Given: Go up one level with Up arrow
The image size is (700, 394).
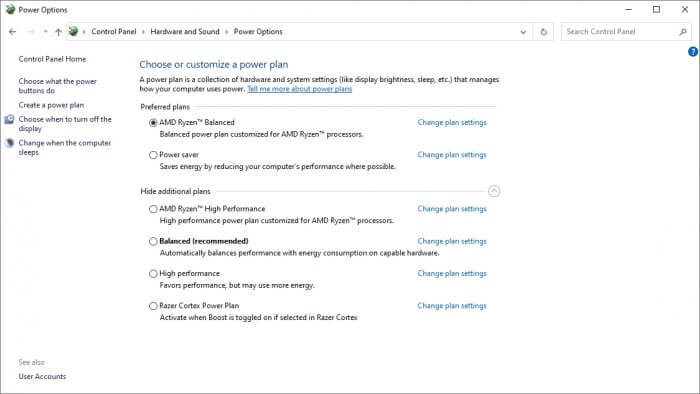Looking at the screenshot, I should coord(58,32).
